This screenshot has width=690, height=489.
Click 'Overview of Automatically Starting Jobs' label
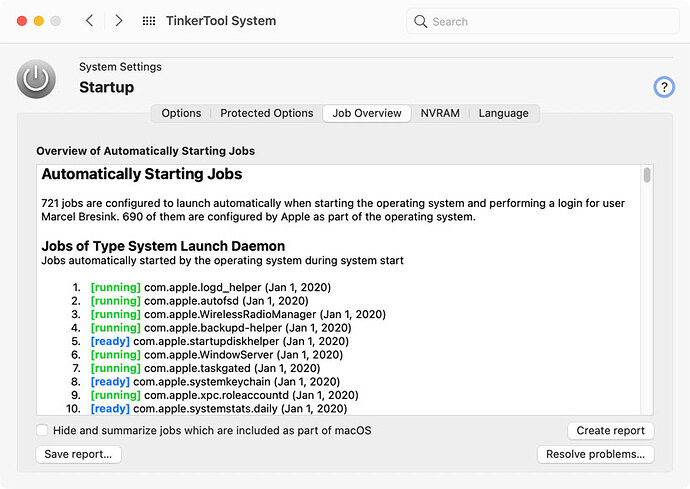(146, 151)
